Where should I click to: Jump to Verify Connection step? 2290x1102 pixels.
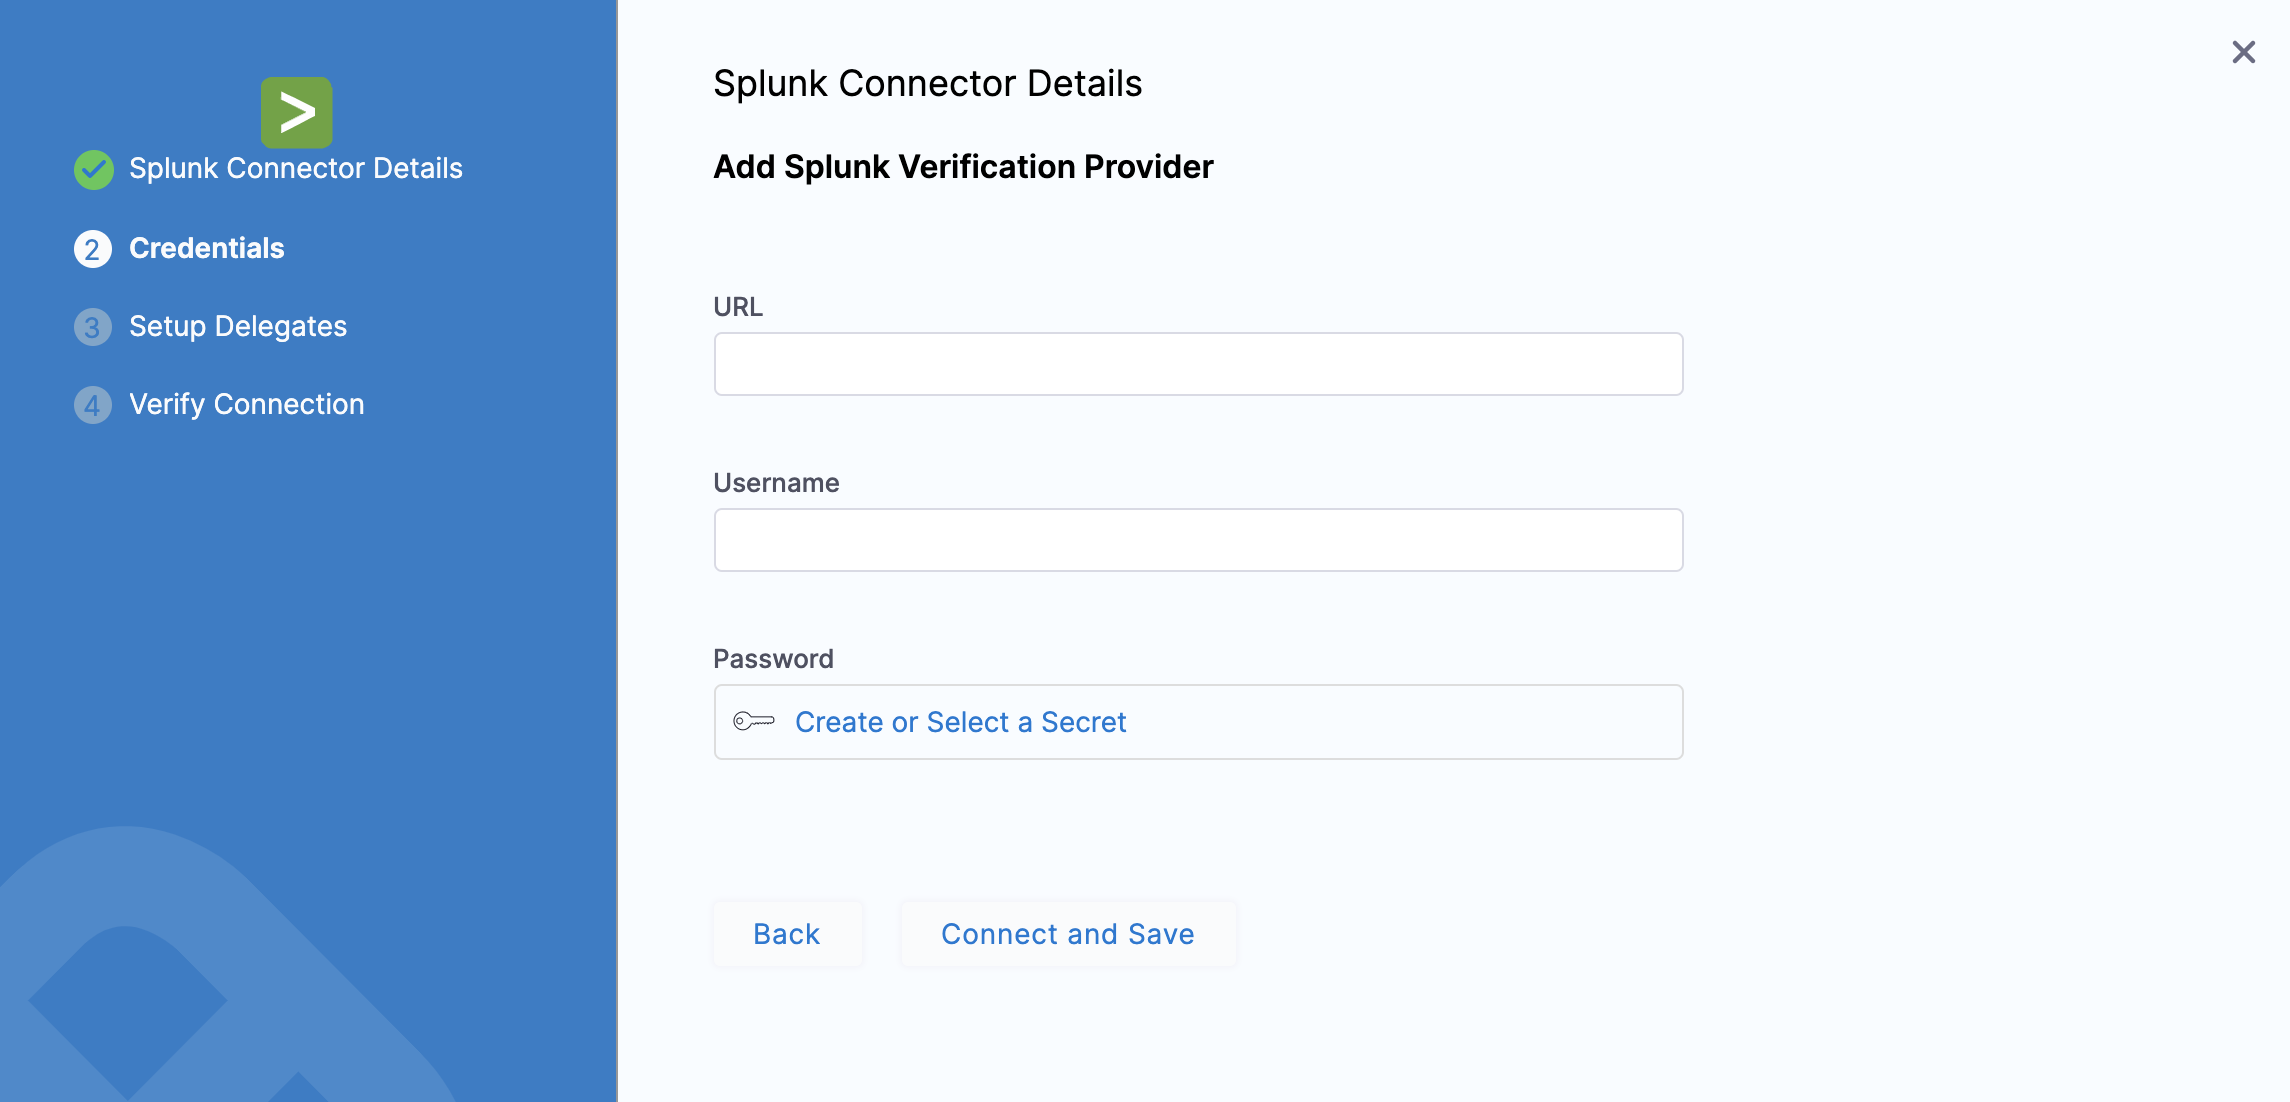[x=246, y=404]
